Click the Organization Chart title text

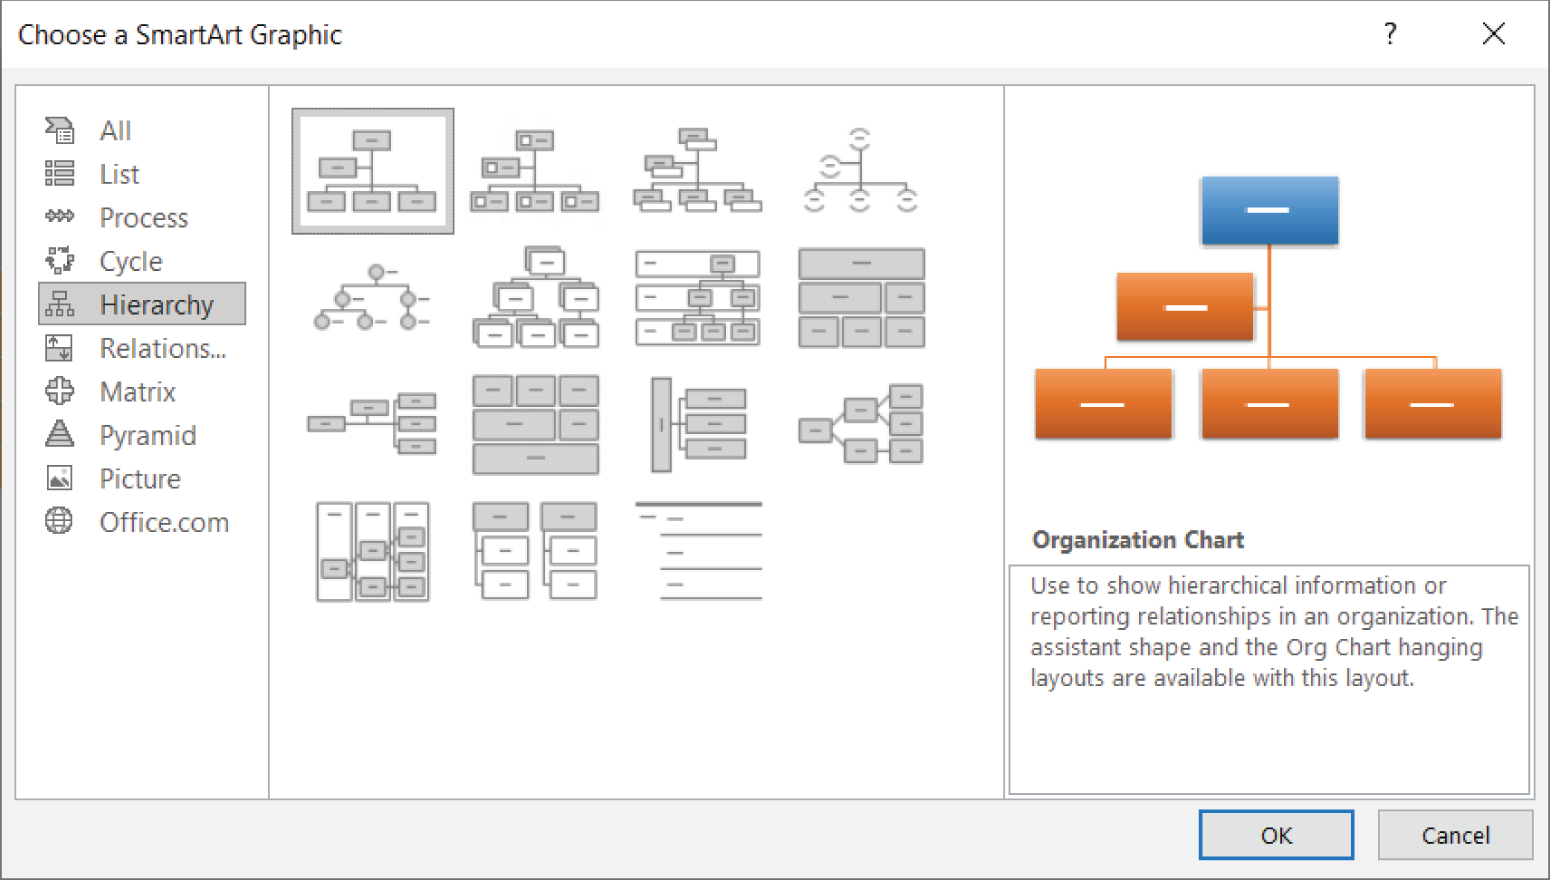1138,540
